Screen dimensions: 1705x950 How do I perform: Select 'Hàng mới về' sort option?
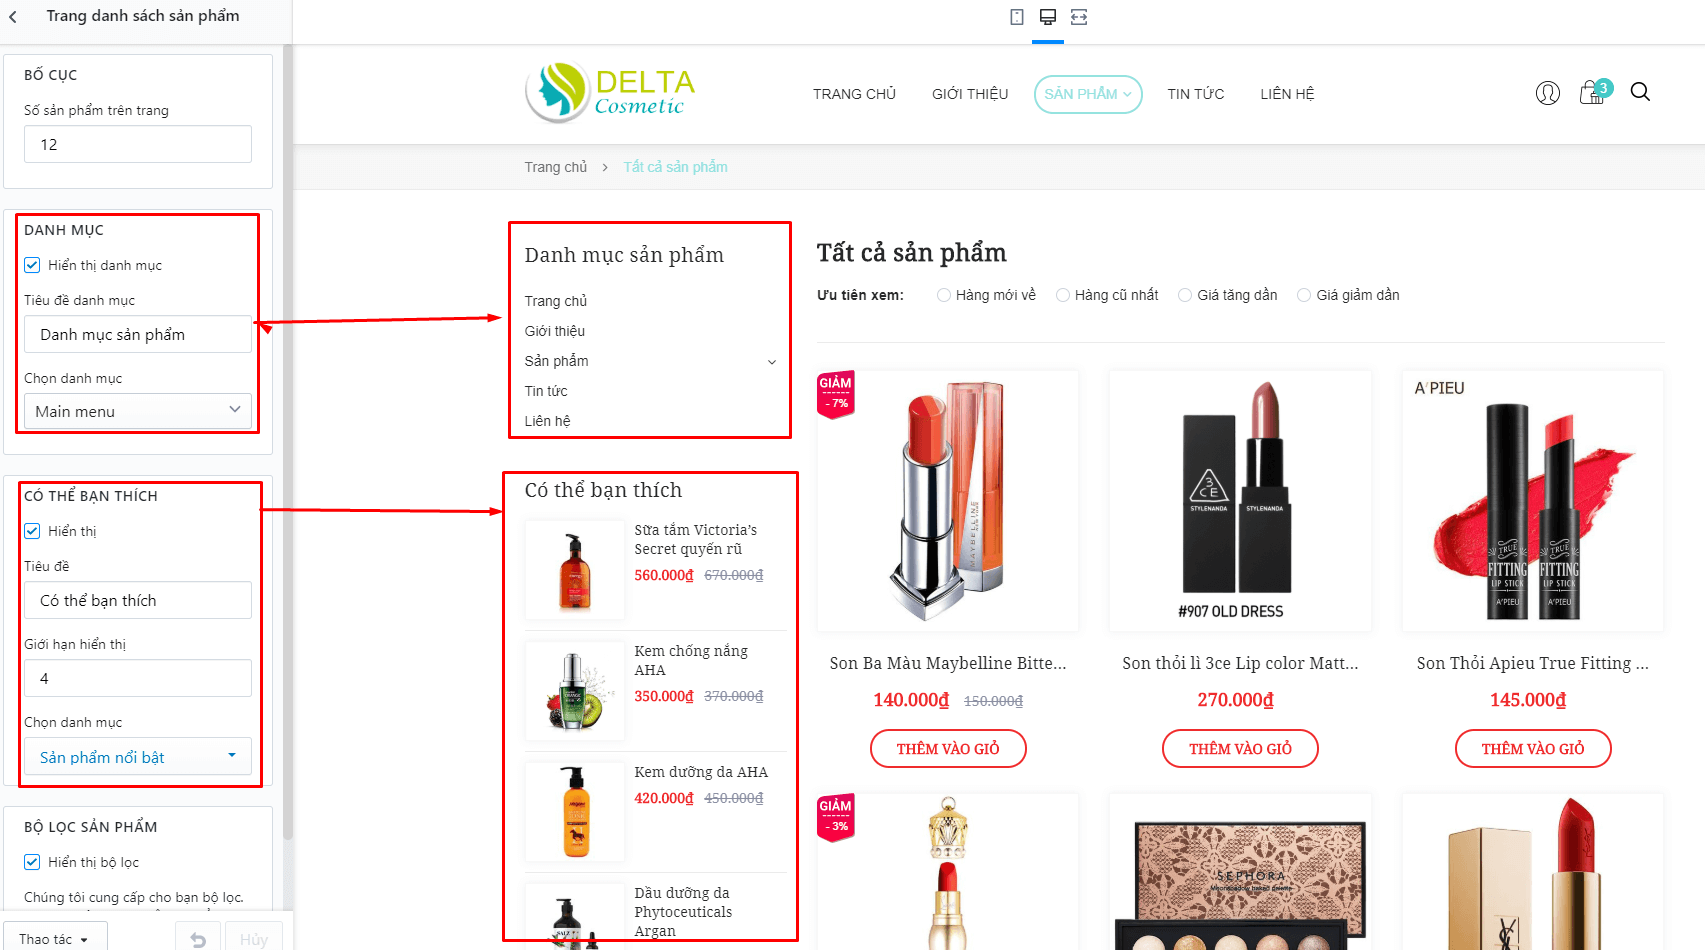tap(944, 295)
